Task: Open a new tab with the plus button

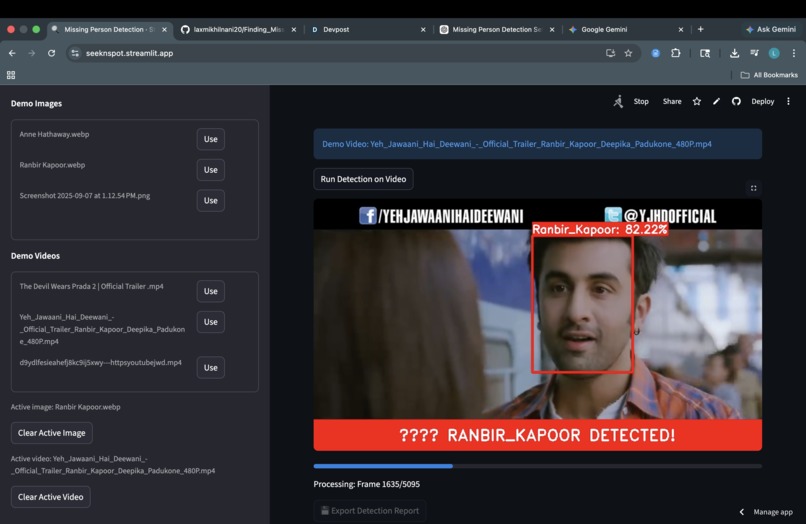Action: (700, 29)
